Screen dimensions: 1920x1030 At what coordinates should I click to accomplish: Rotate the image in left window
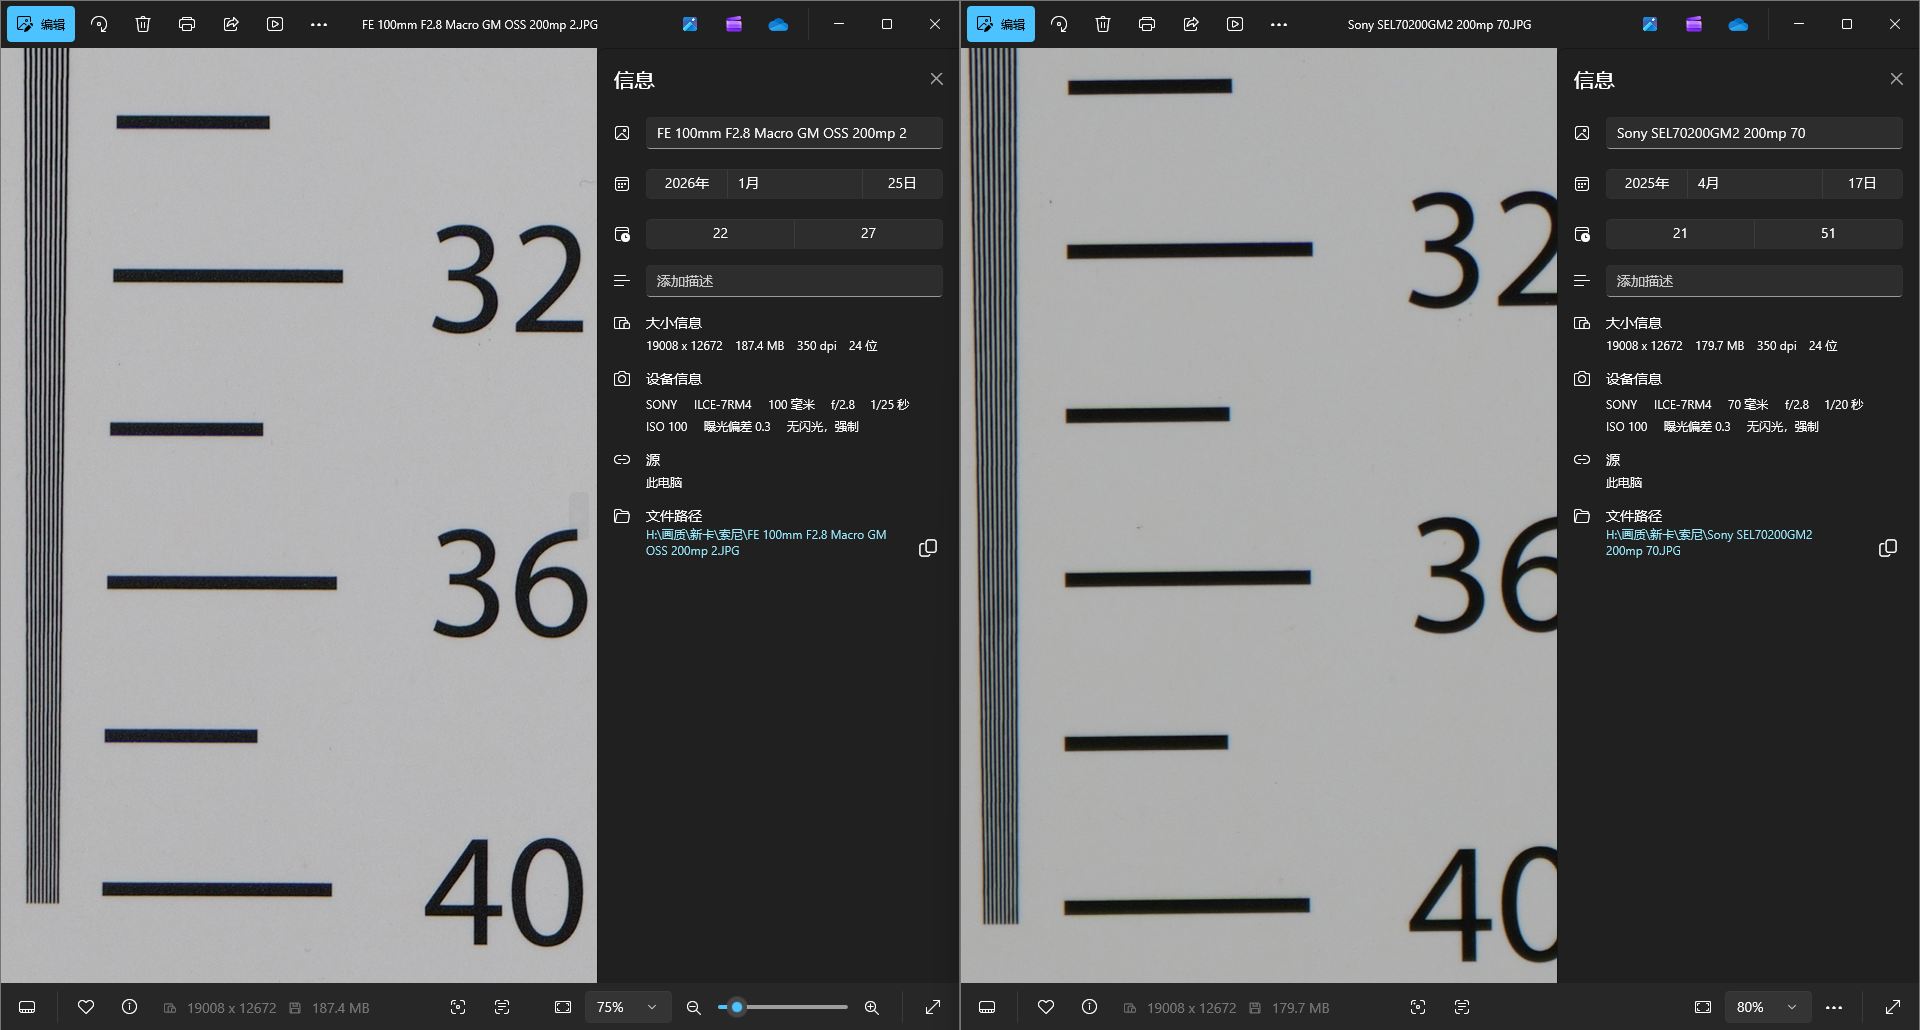99,24
